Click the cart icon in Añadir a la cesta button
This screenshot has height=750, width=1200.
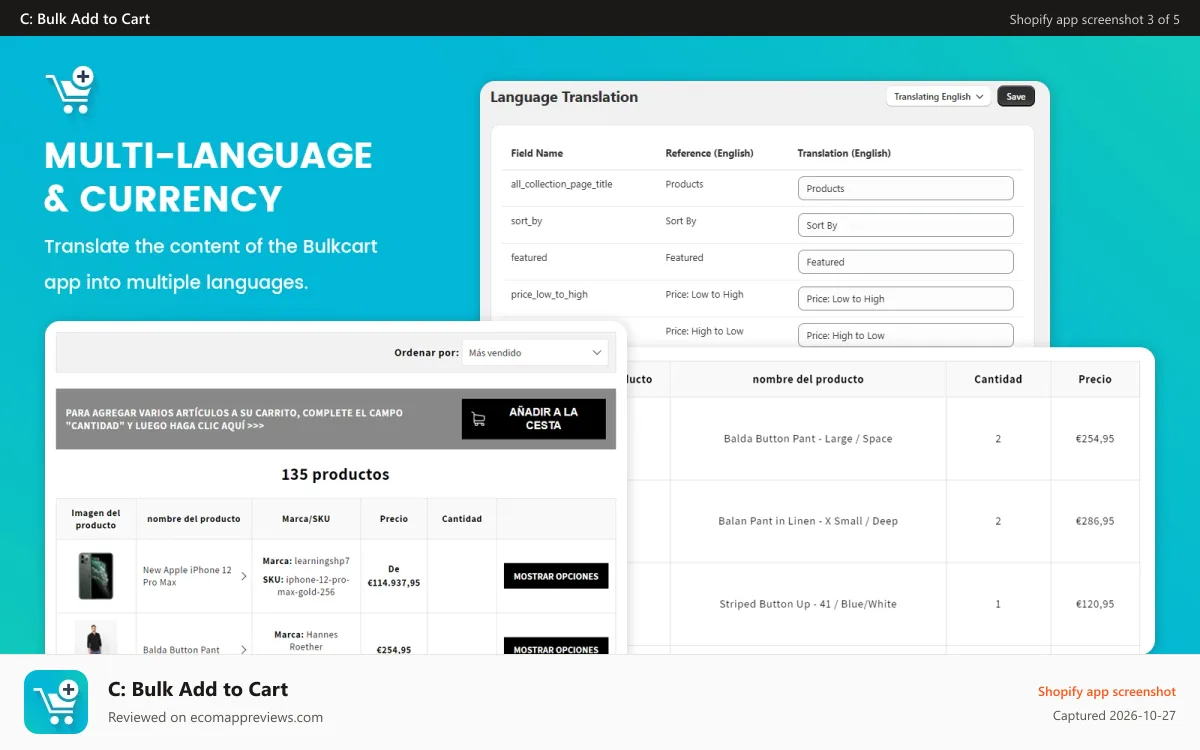click(x=478, y=419)
